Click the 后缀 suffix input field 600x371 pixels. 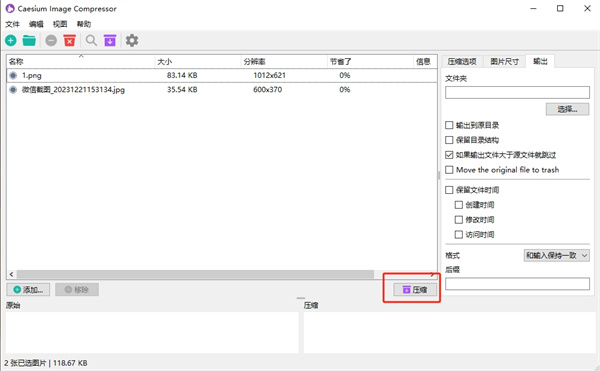tap(517, 283)
